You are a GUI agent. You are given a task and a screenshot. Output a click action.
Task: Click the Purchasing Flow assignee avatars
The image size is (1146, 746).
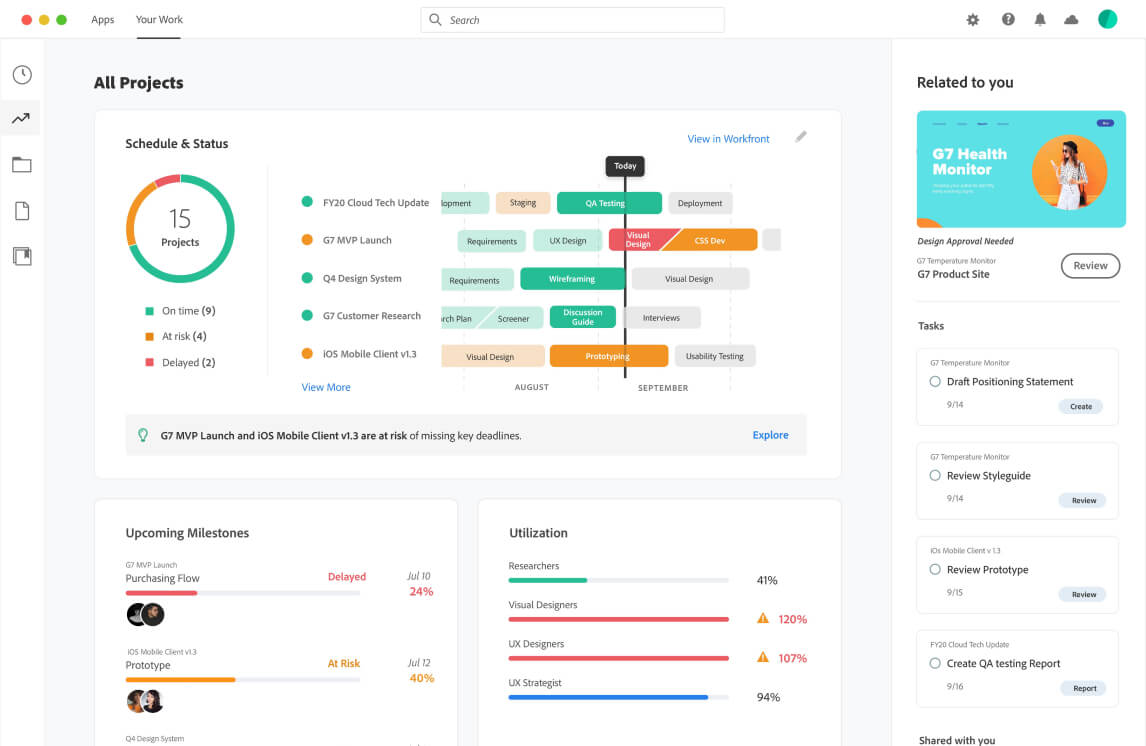145,614
